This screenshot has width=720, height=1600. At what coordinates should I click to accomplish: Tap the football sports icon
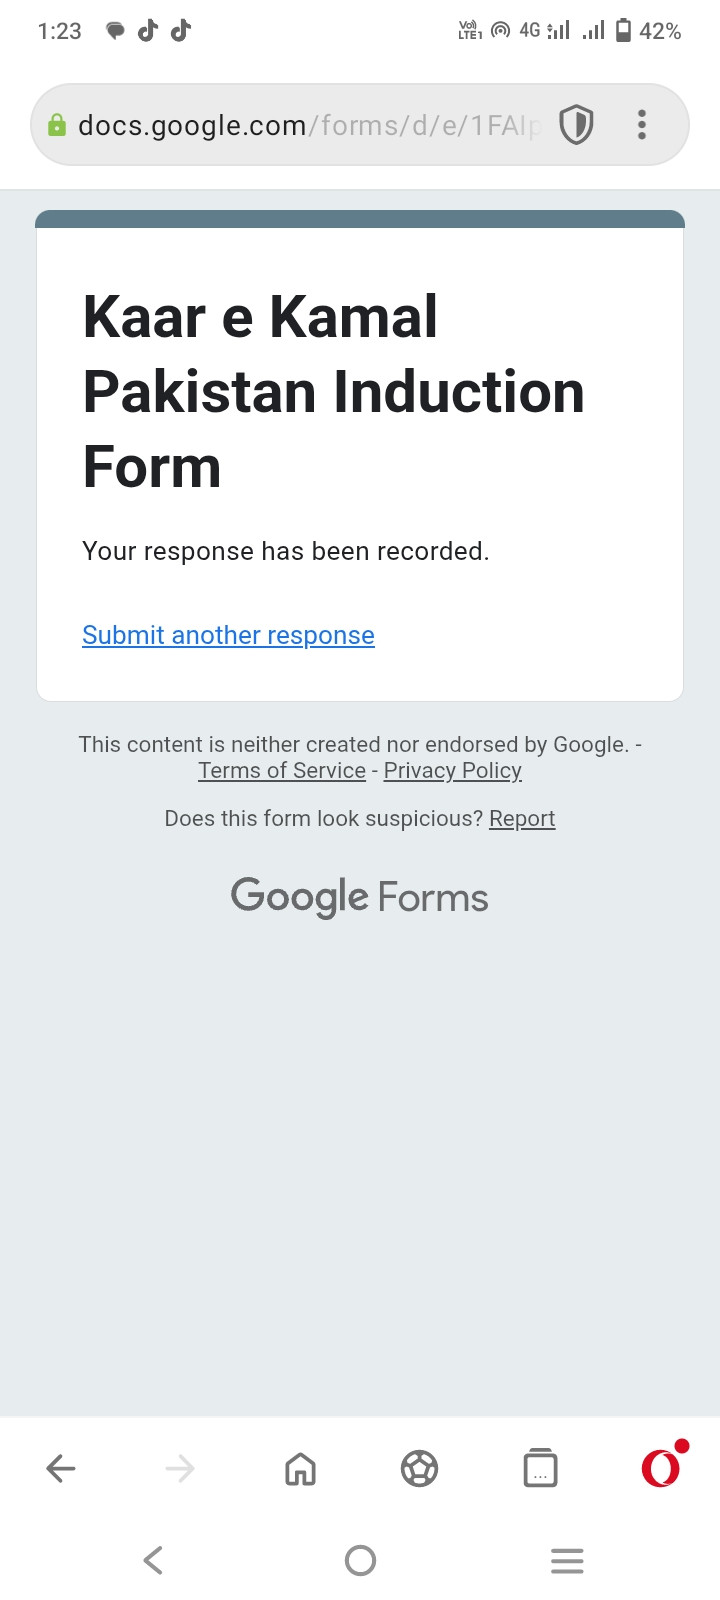click(419, 1468)
